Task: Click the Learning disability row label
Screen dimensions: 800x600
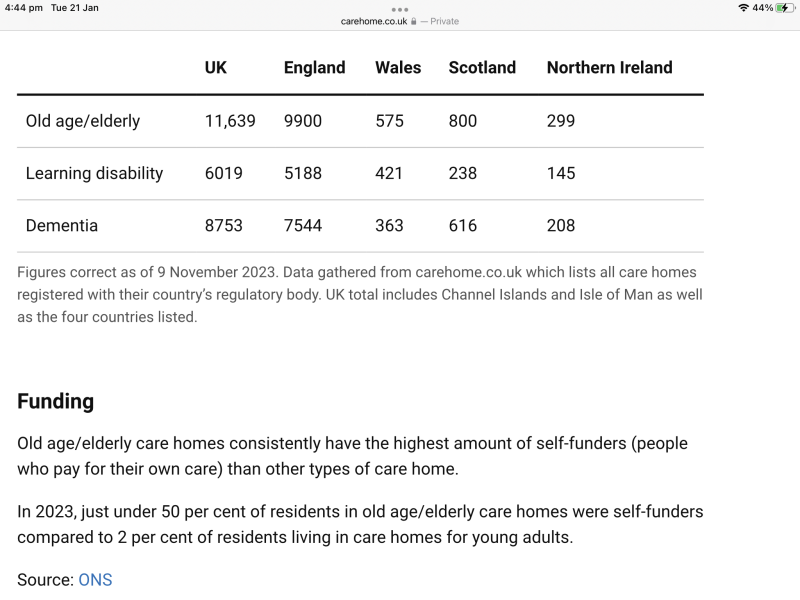Action: (94, 173)
